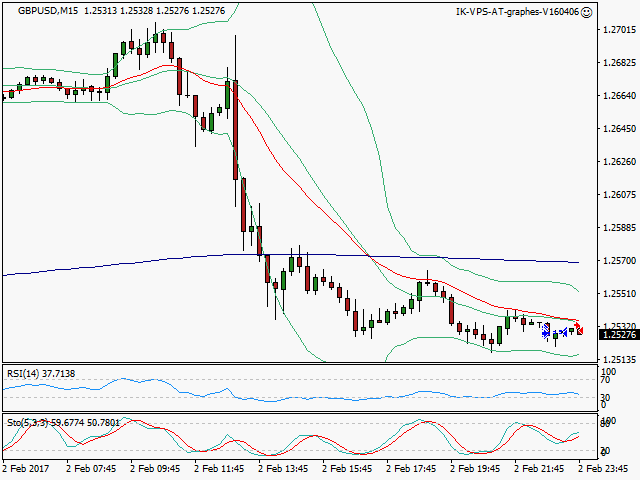Click the red sell arrow on the last candle
The height and width of the screenshot is (480, 640).
pos(579,327)
